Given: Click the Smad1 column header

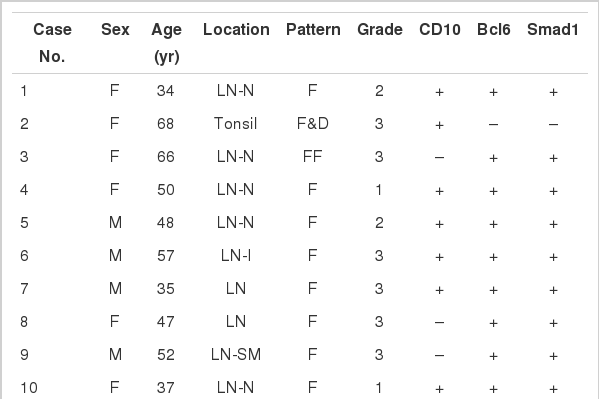Looking at the screenshot, I should click(x=553, y=29).
